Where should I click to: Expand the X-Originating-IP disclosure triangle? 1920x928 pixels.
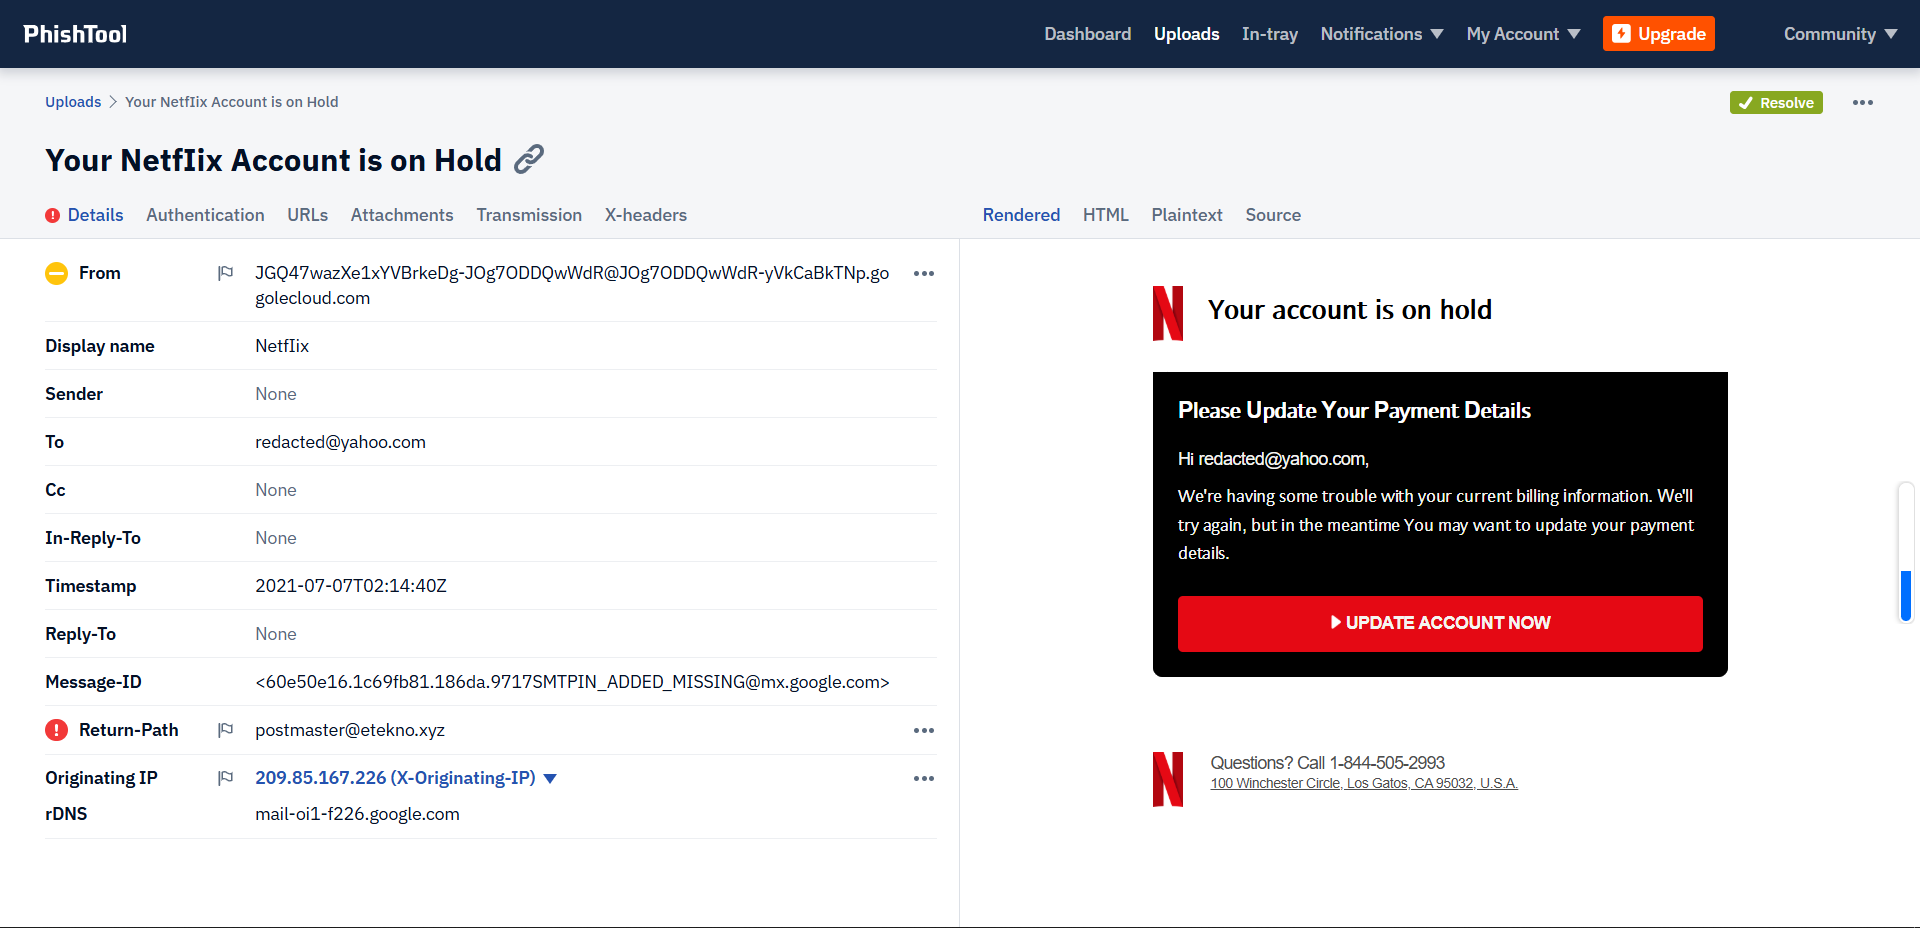[x=551, y=777]
